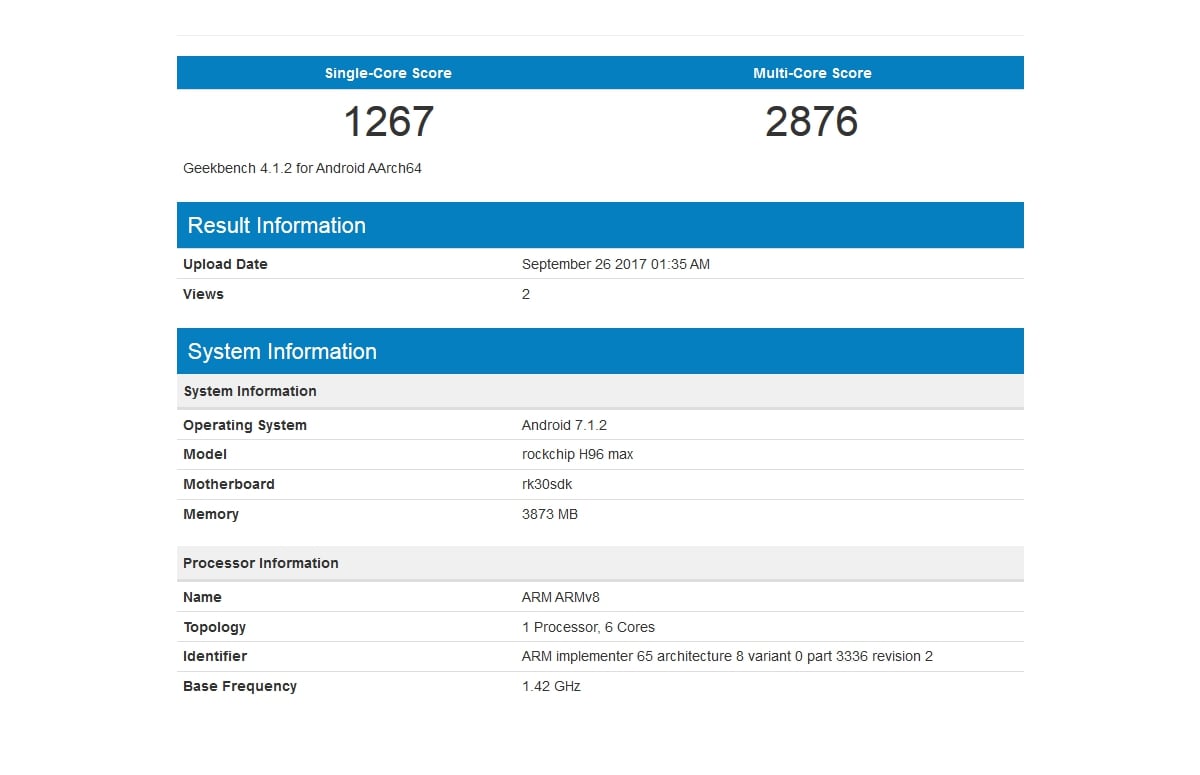The width and height of the screenshot is (1200, 775).
Task: Click the Base Frequency value 1.42 GHz
Action: pyautogui.click(x=551, y=686)
